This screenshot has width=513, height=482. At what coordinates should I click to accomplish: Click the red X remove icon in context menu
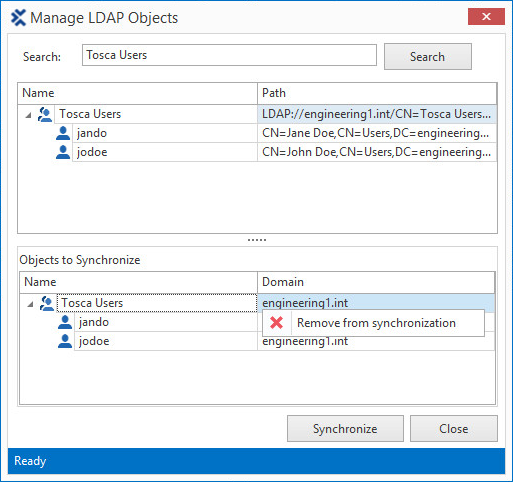(x=277, y=323)
